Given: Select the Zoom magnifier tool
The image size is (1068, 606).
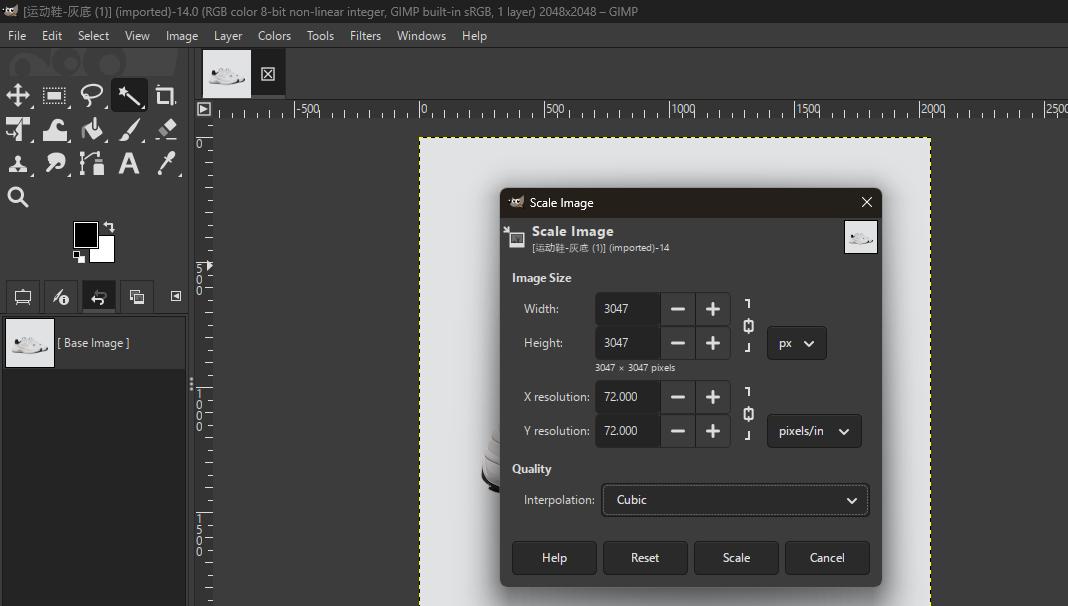Looking at the screenshot, I should click(x=18, y=197).
